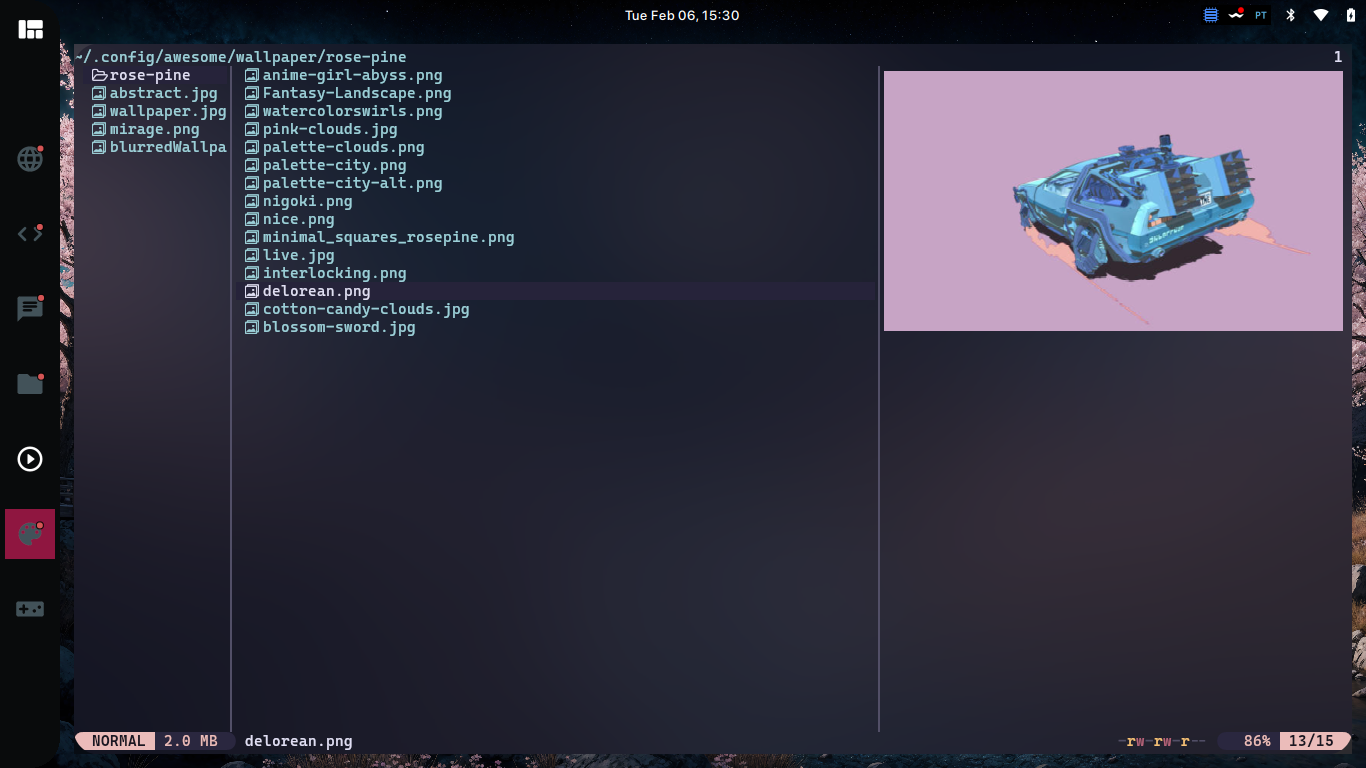This screenshot has width=1366, height=768.
Task: Select blossom-sword.jpg in the list
Action: (x=339, y=327)
